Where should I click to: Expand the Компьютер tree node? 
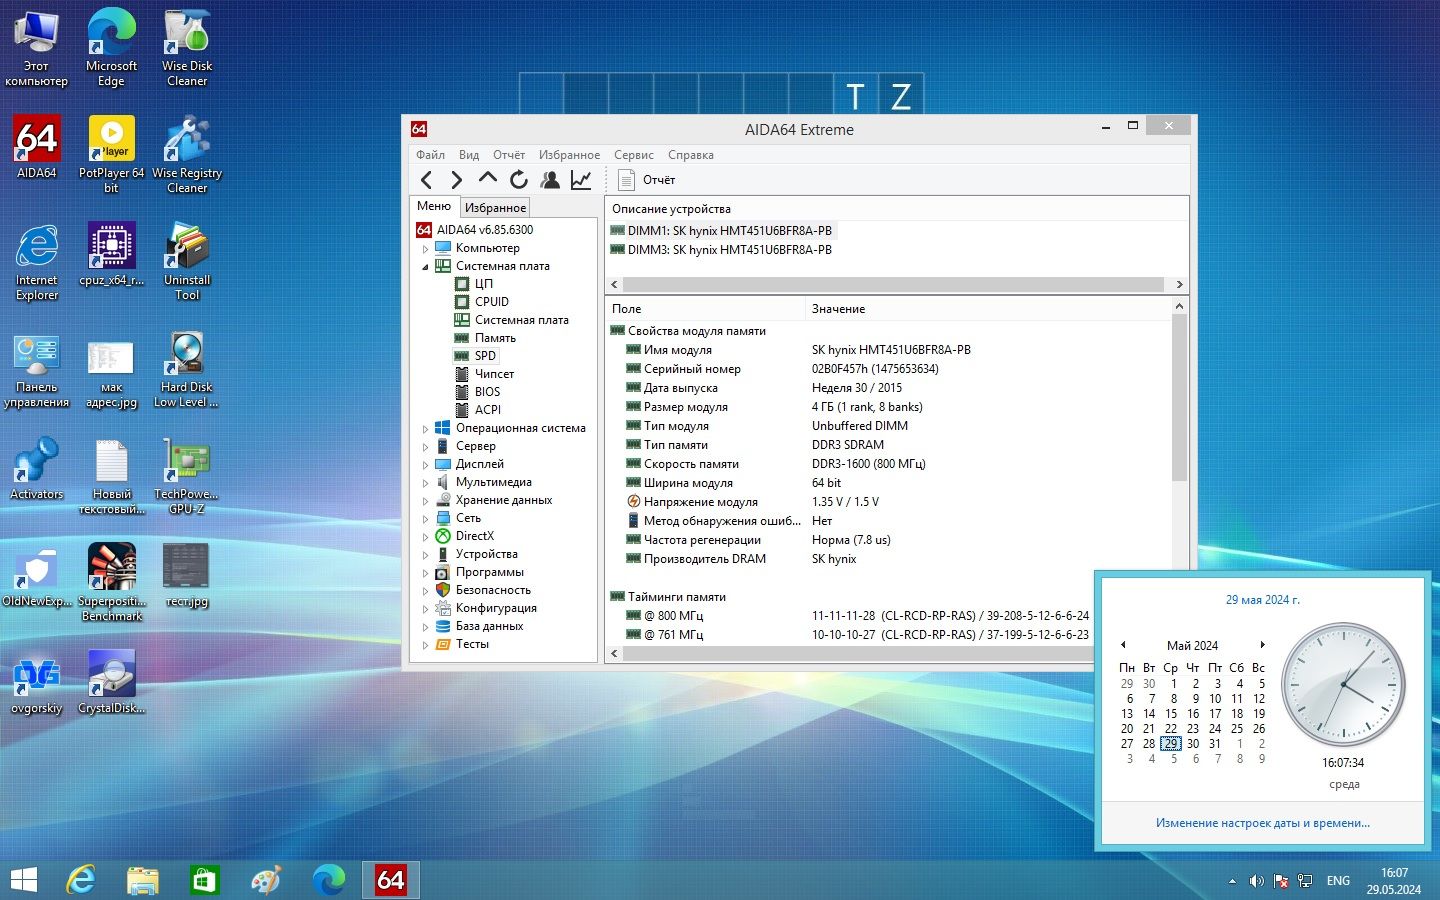point(425,248)
